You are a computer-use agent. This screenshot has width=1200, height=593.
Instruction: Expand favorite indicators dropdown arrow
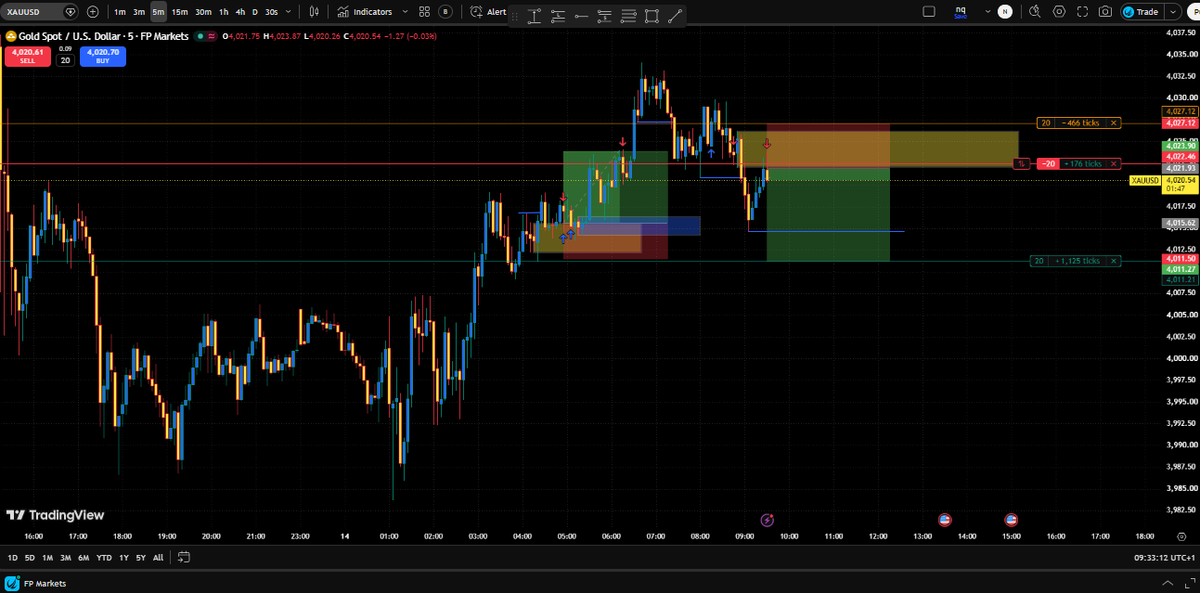coord(405,12)
